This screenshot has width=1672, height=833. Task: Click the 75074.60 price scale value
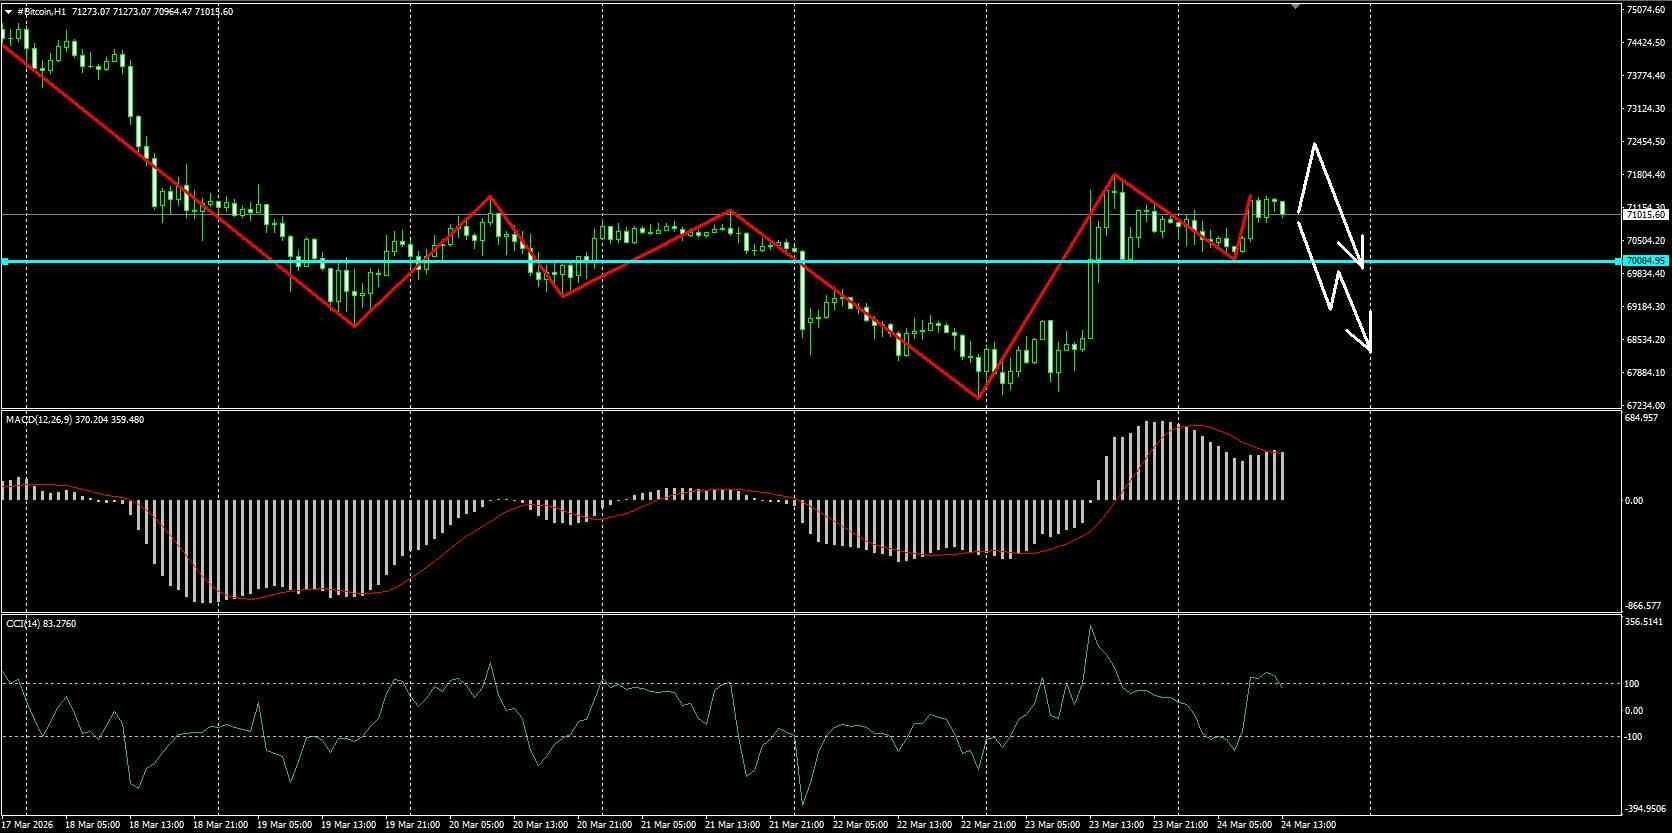pos(1645,10)
